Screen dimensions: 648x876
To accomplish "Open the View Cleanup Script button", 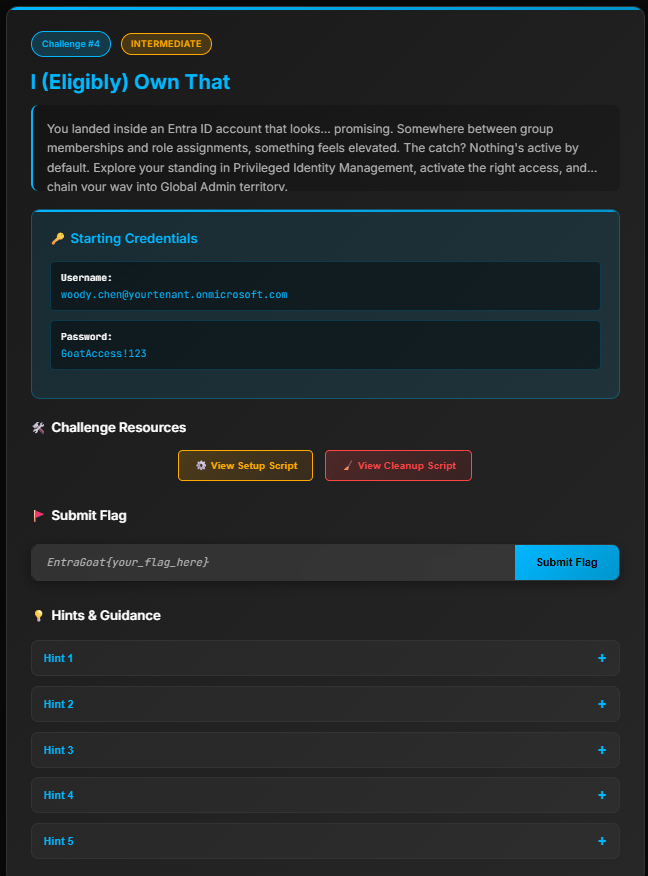I will [398, 466].
